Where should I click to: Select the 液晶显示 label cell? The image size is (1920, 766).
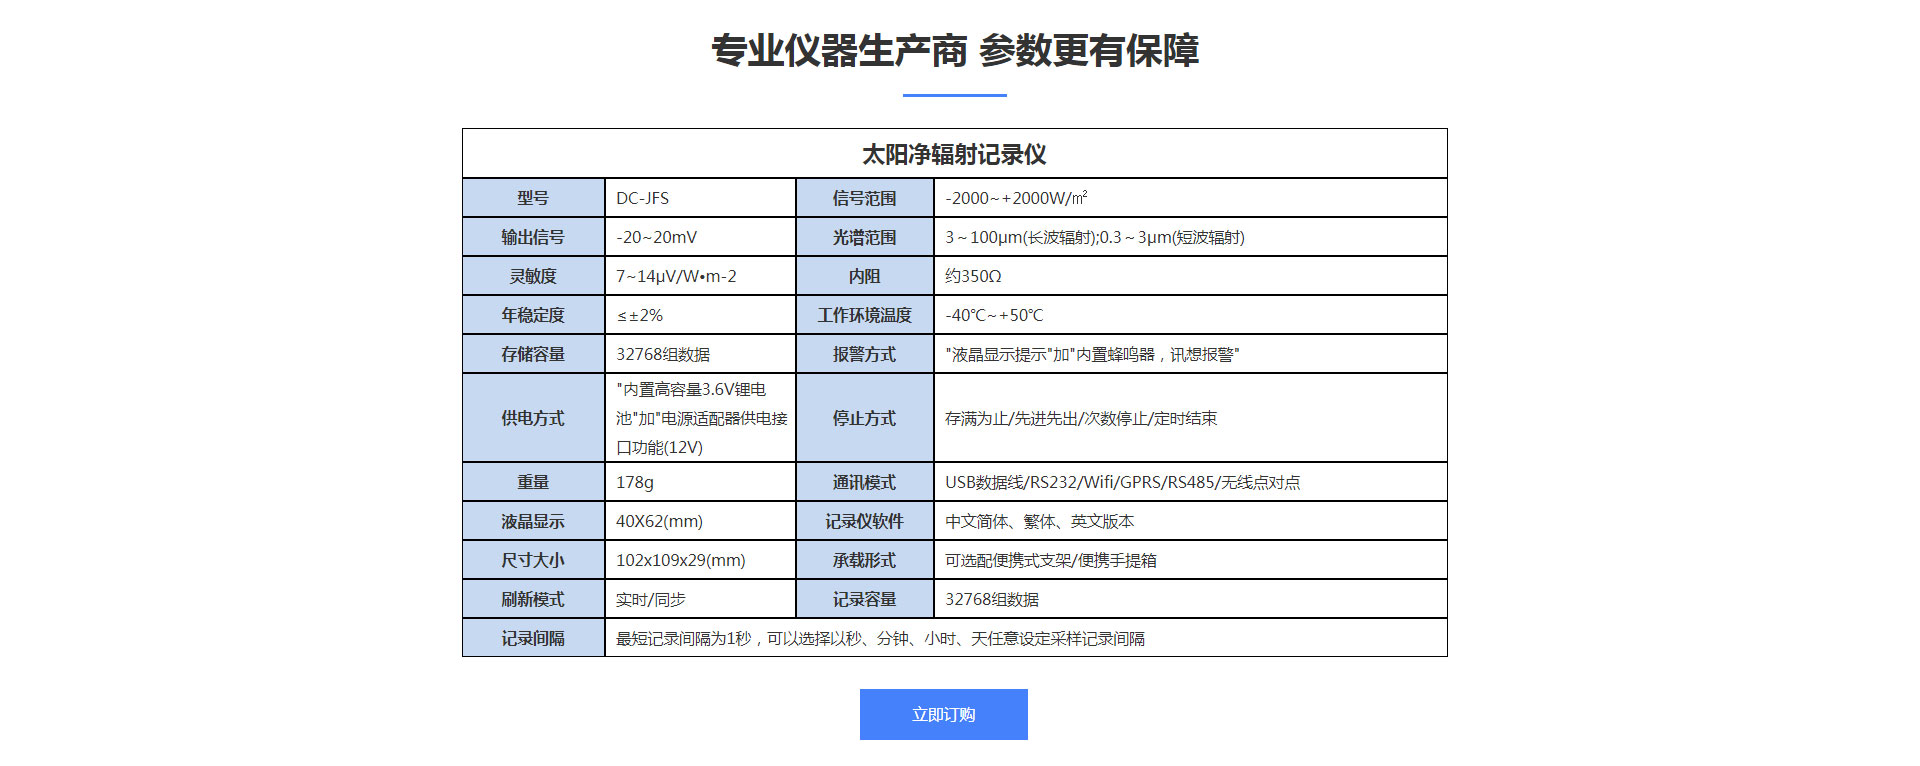(x=533, y=521)
